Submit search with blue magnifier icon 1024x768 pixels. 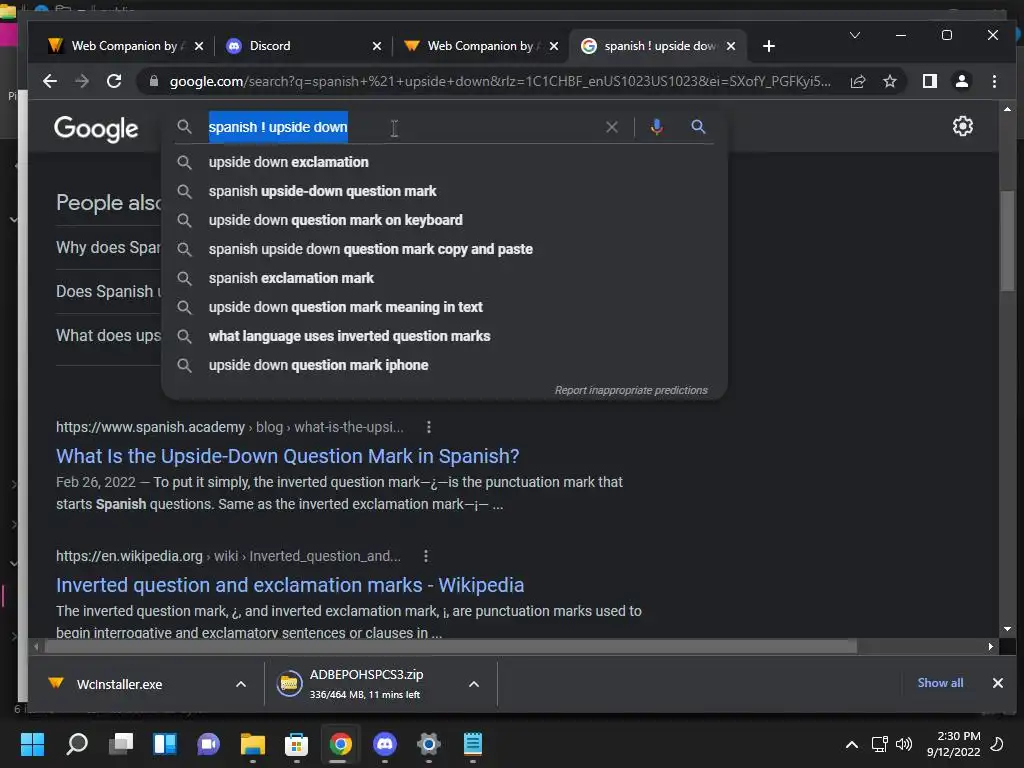698,127
